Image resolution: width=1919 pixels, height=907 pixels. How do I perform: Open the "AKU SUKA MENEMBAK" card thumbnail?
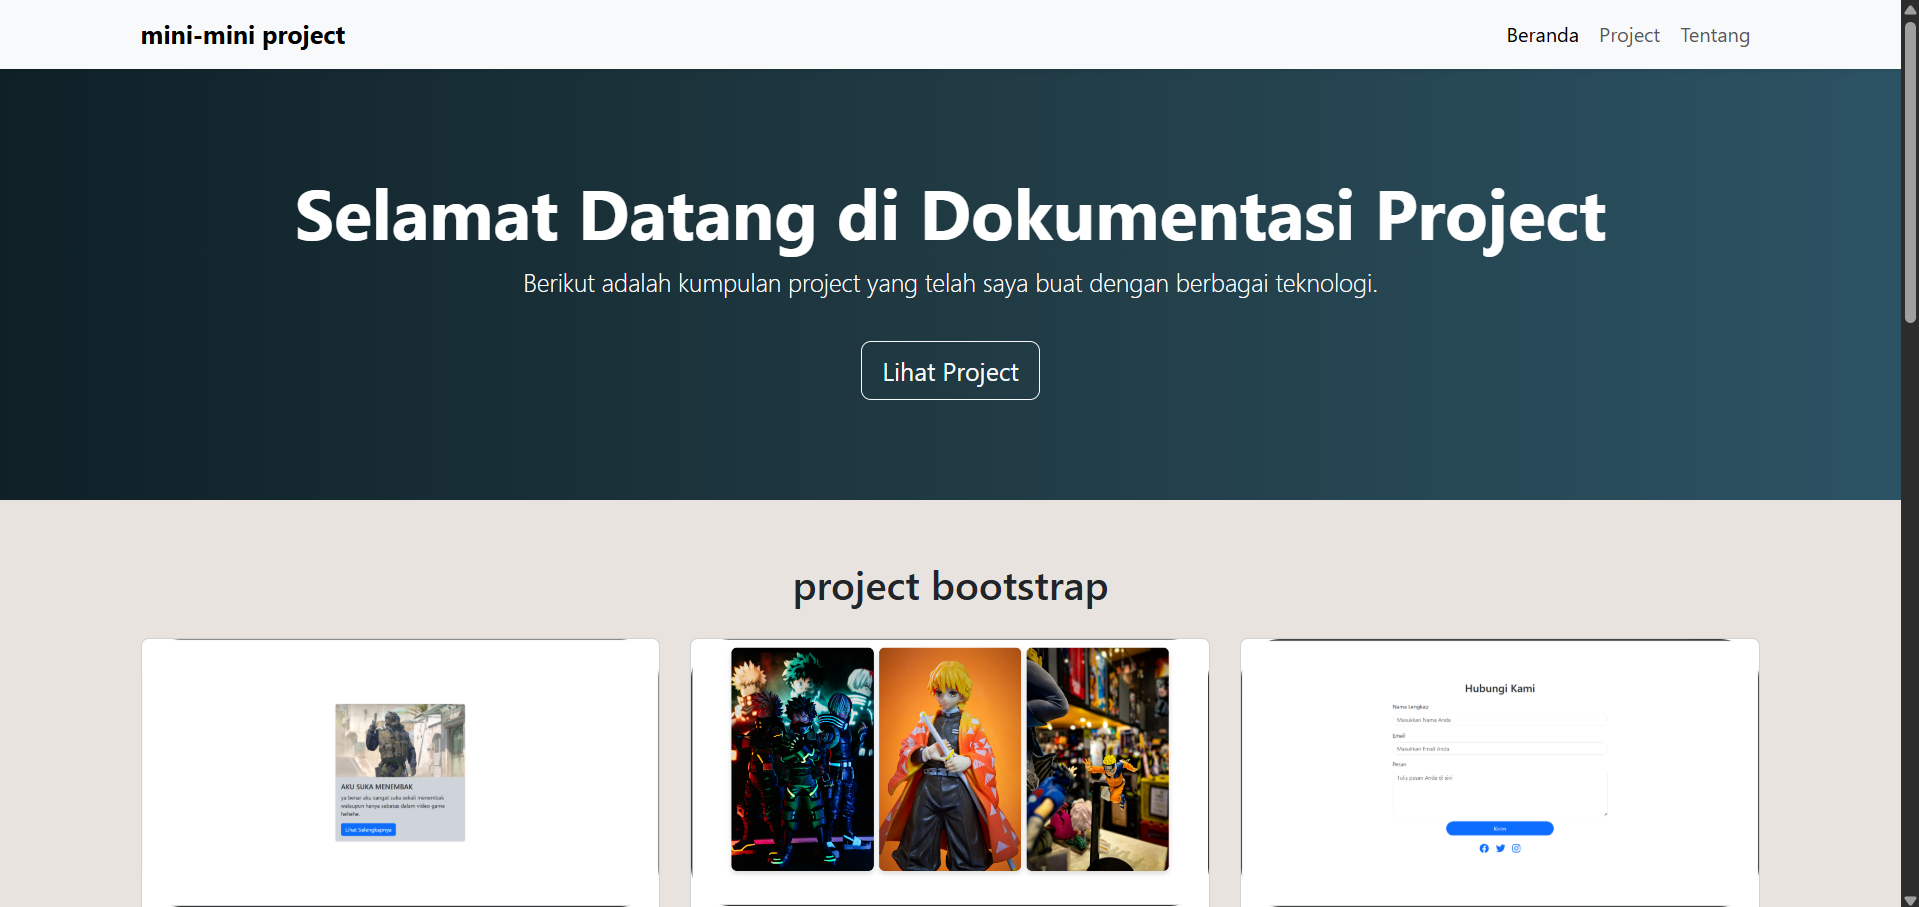click(400, 772)
